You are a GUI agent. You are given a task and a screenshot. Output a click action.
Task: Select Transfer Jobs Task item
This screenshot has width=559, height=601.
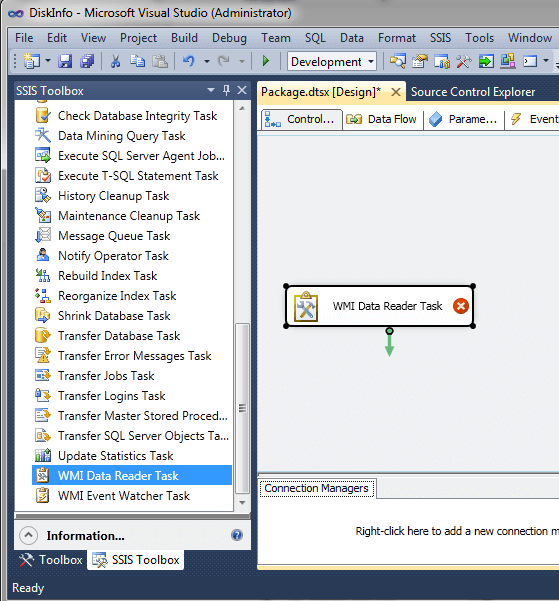coord(132,376)
